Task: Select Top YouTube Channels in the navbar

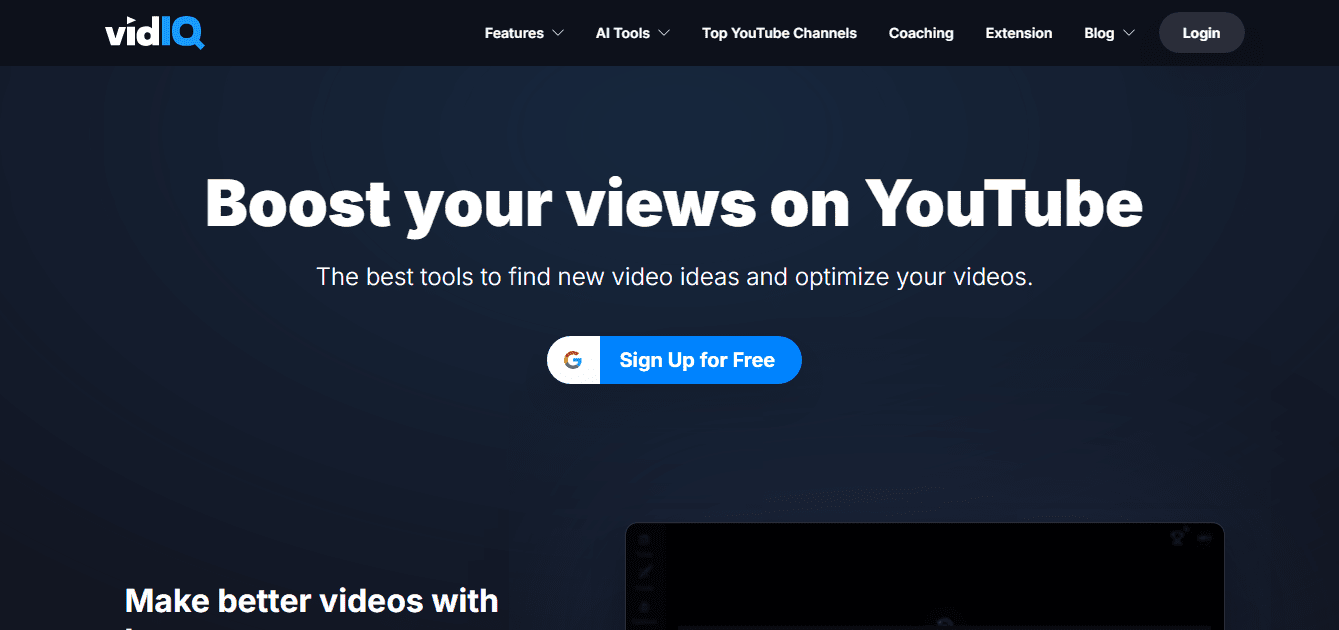Action: (x=779, y=32)
